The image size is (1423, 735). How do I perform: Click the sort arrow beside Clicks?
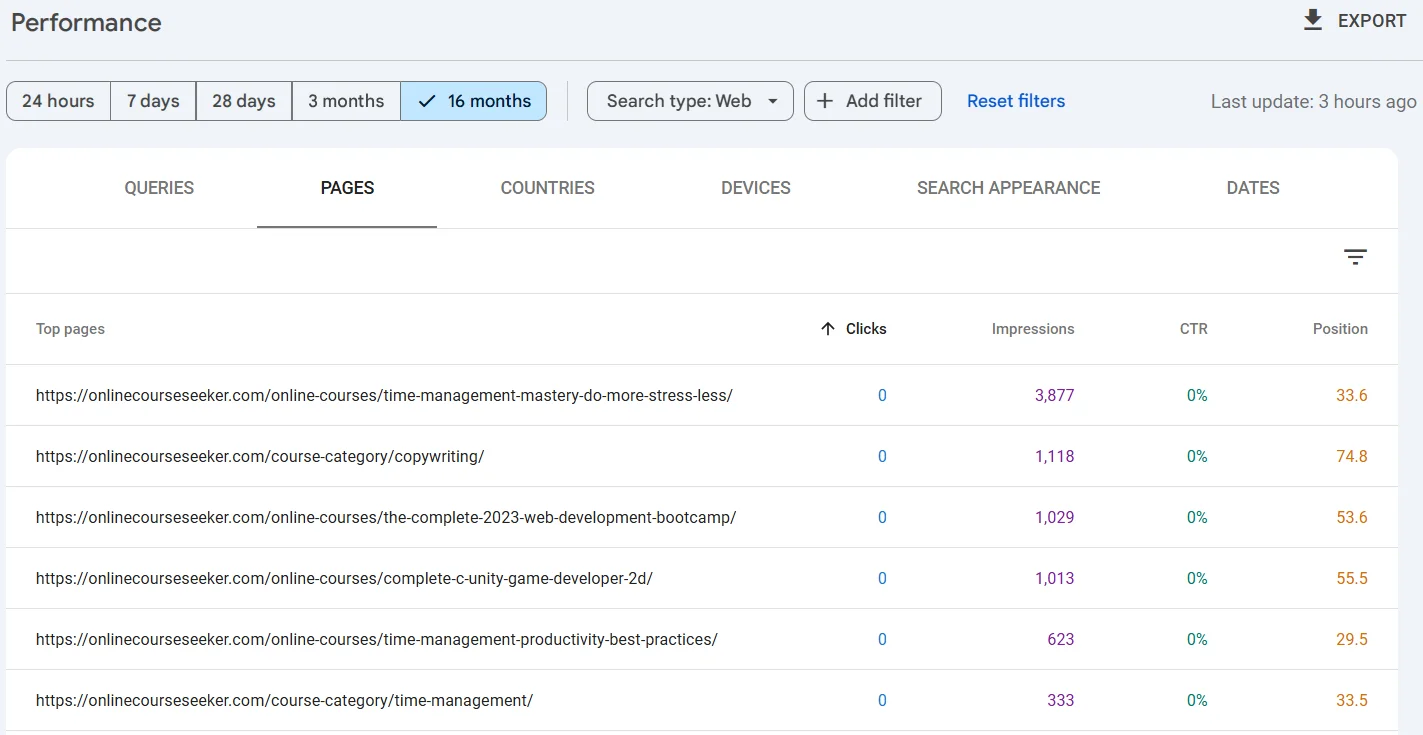827,329
